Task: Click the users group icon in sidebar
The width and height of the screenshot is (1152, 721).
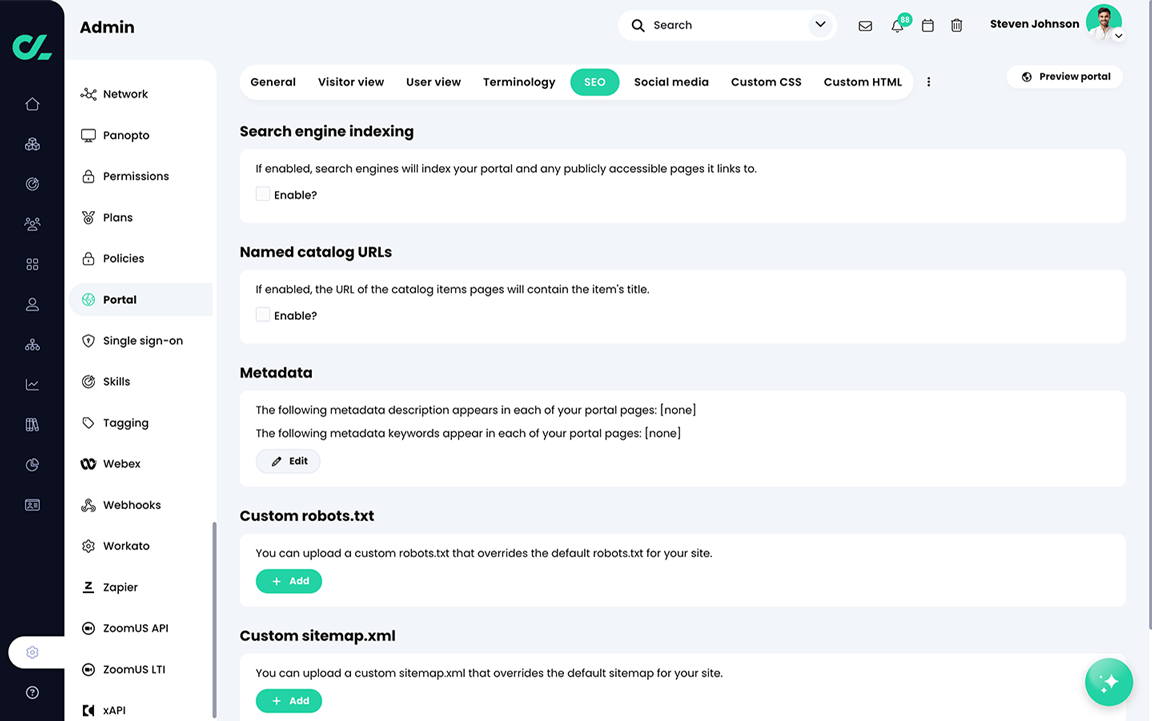Action: point(32,223)
